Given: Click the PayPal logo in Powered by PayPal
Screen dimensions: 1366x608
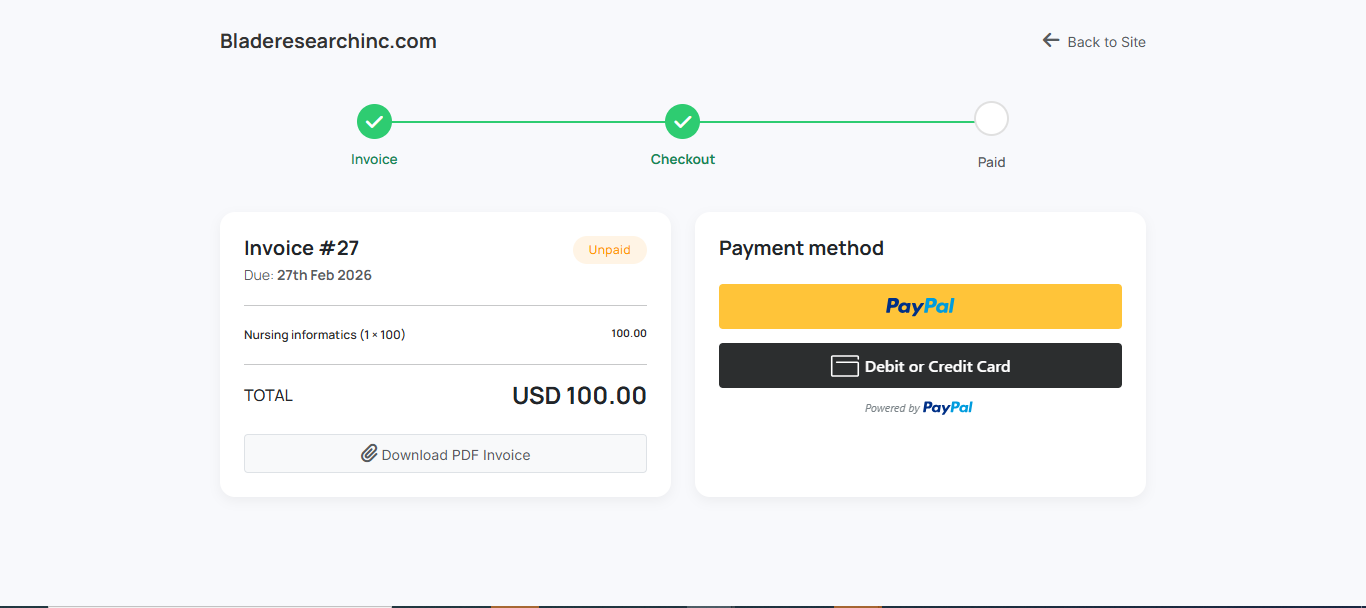Looking at the screenshot, I should (x=948, y=407).
